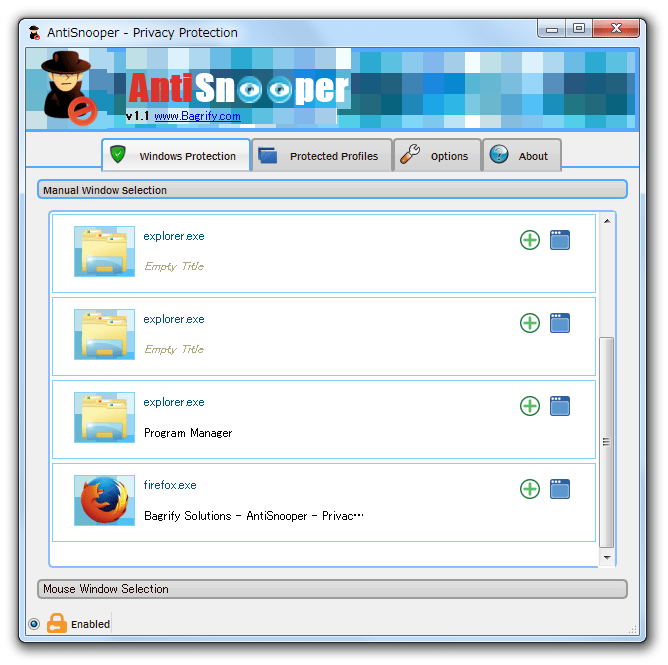668x665 pixels.
Task: Switch to the Windows Protection tab
Action: point(176,155)
